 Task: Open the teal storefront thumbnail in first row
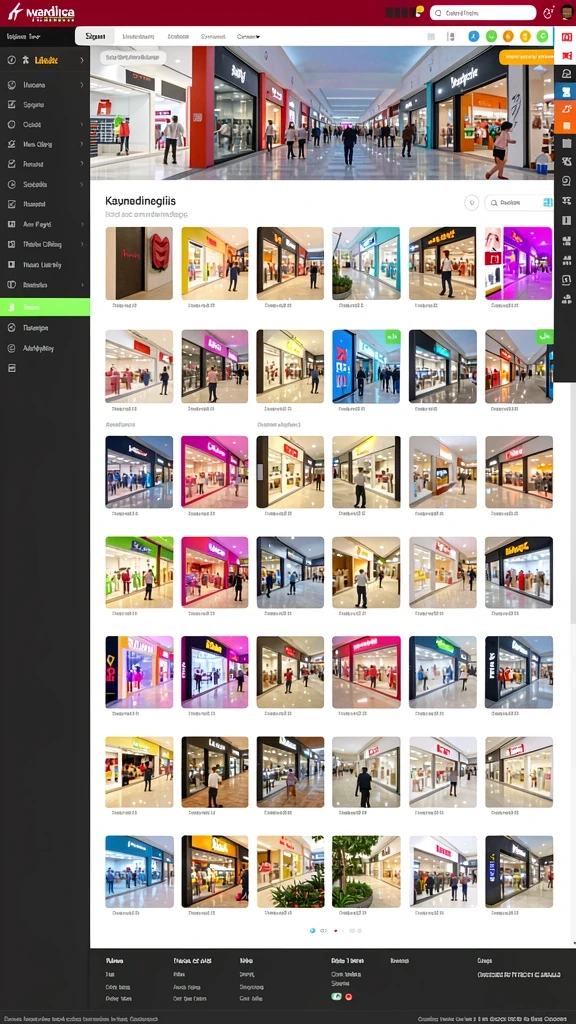(366, 263)
